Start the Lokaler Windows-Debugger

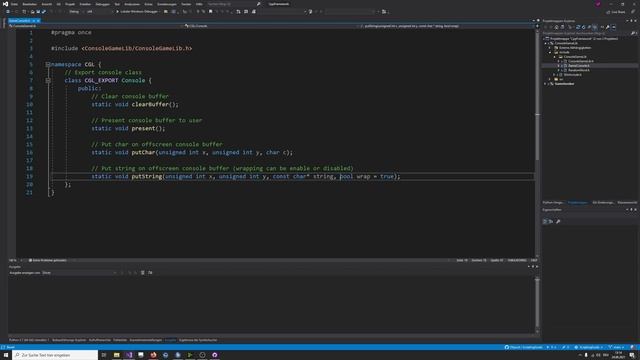[x=137, y=11]
